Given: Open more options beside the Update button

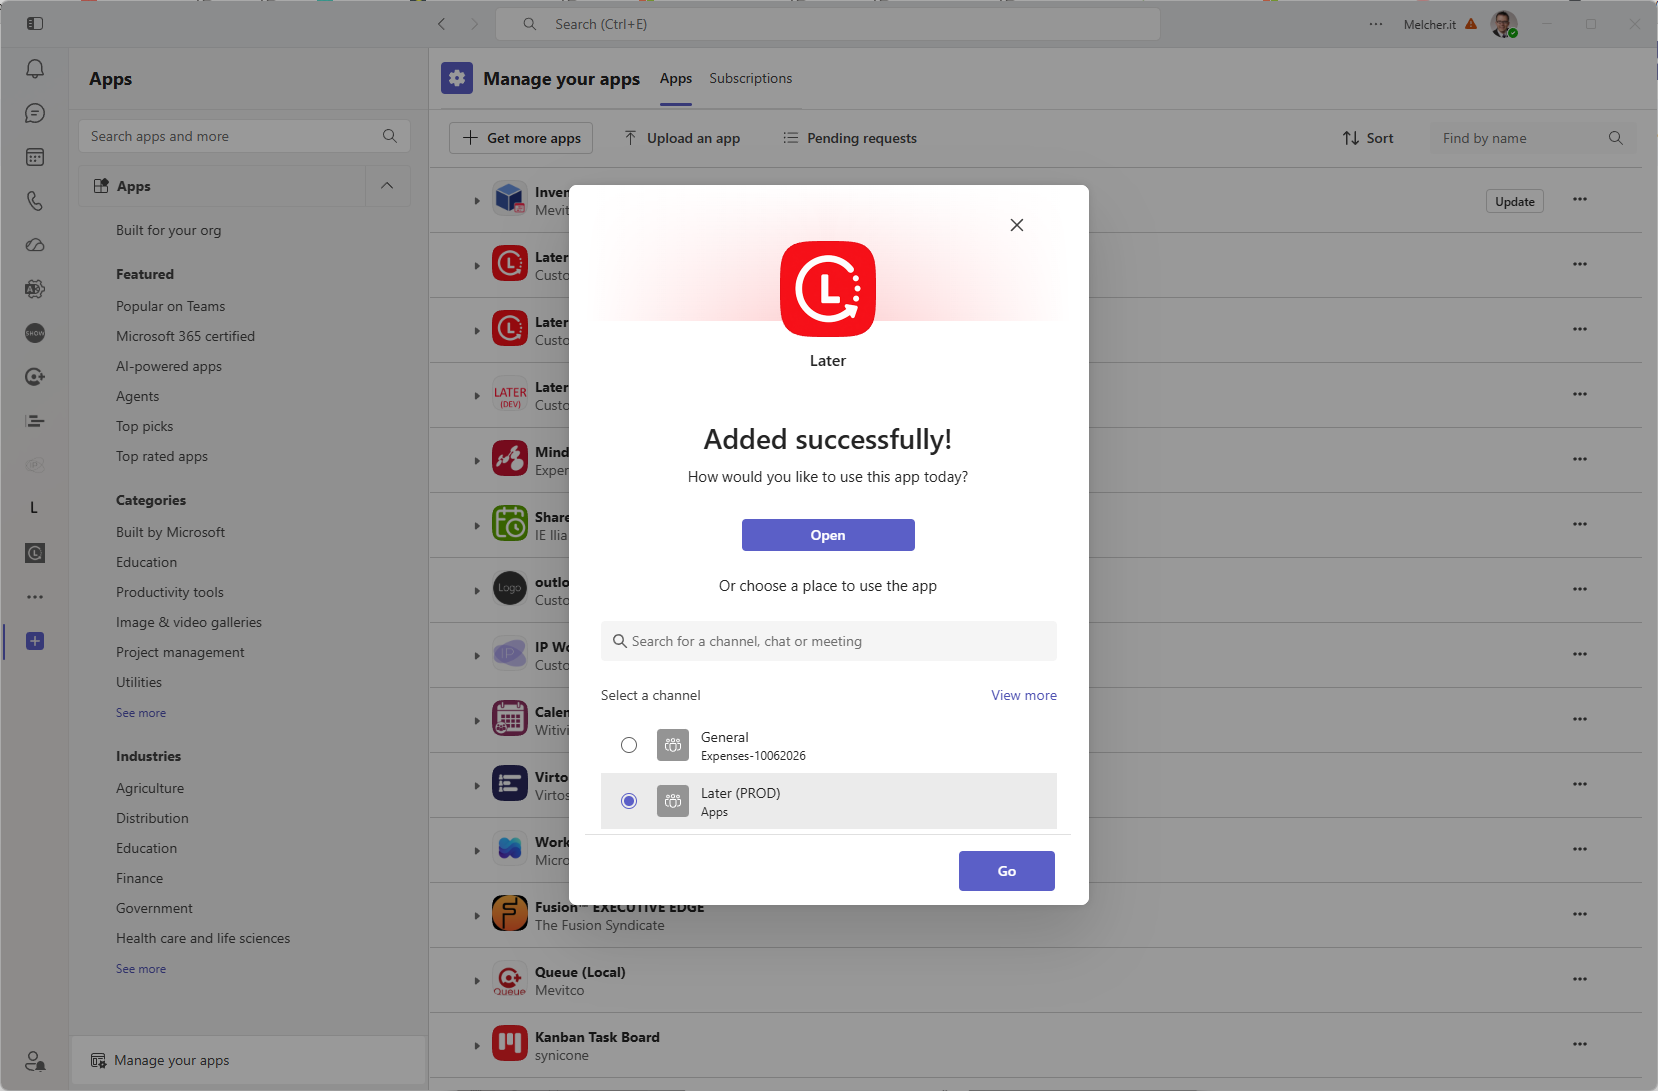Looking at the screenshot, I should pyautogui.click(x=1580, y=199).
